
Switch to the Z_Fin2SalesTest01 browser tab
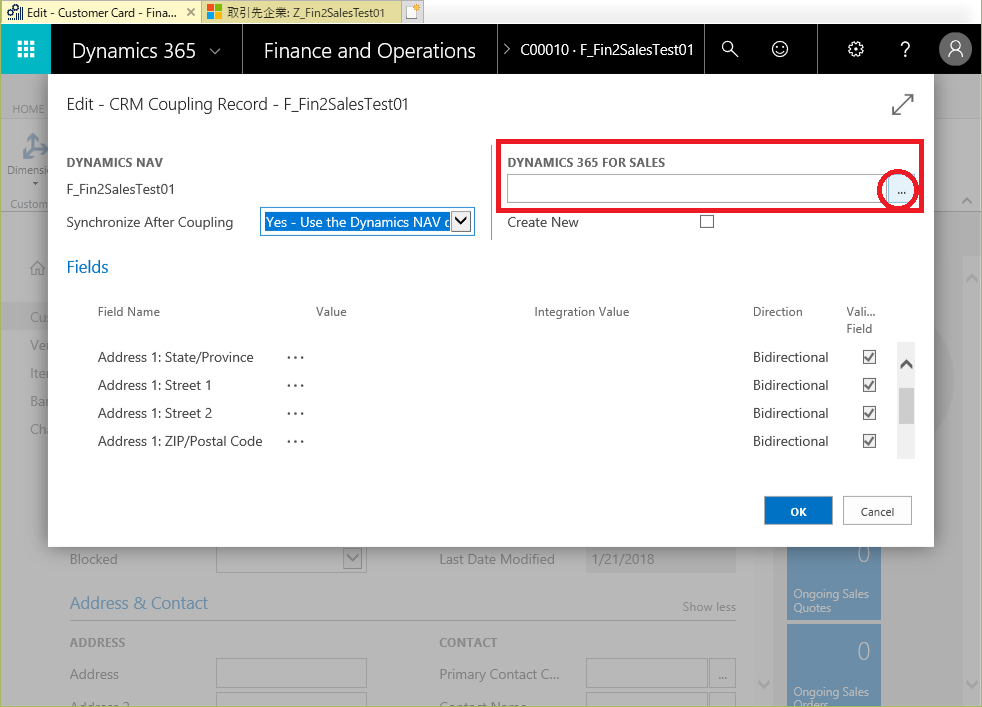click(303, 13)
